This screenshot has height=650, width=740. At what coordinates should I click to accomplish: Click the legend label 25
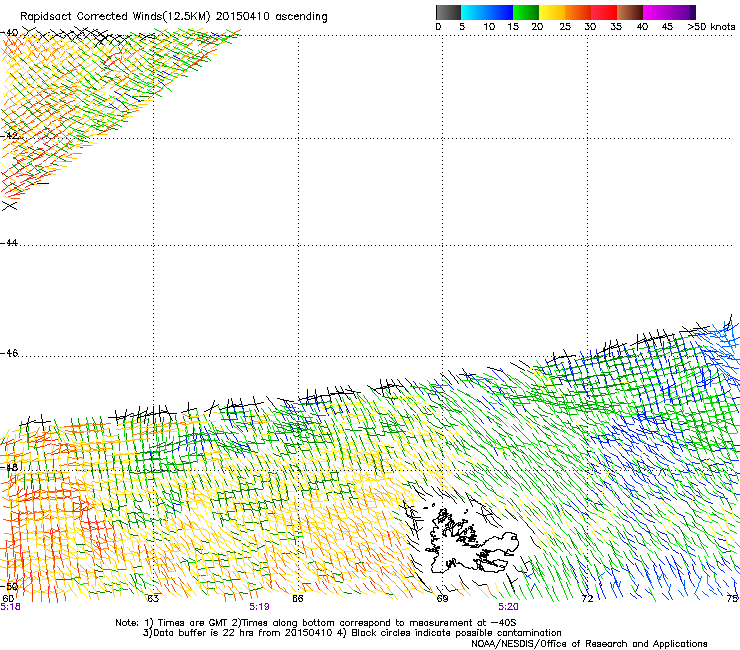pyautogui.click(x=565, y=27)
